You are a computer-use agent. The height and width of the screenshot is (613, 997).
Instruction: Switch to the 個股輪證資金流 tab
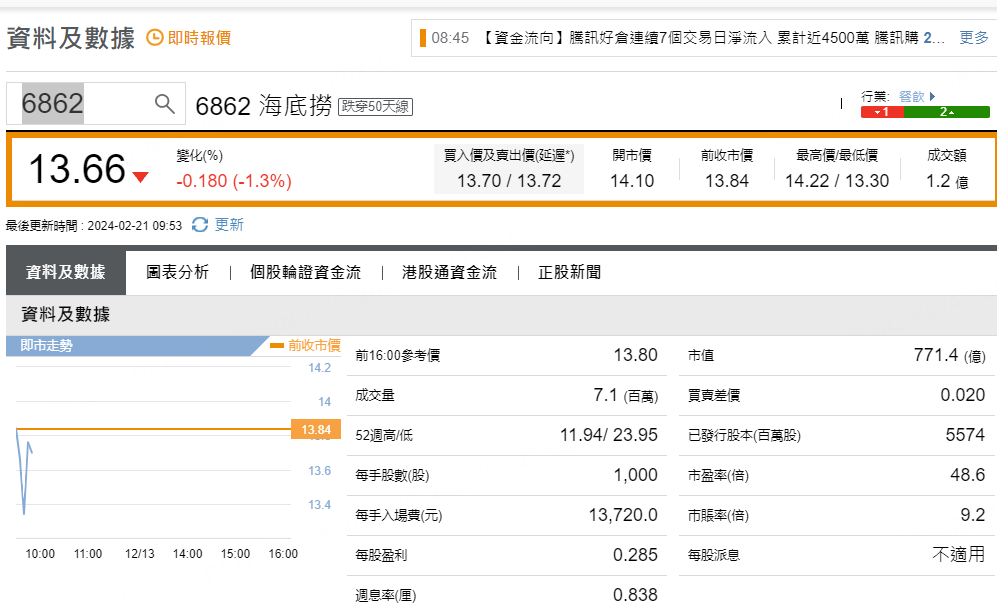coord(305,272)
